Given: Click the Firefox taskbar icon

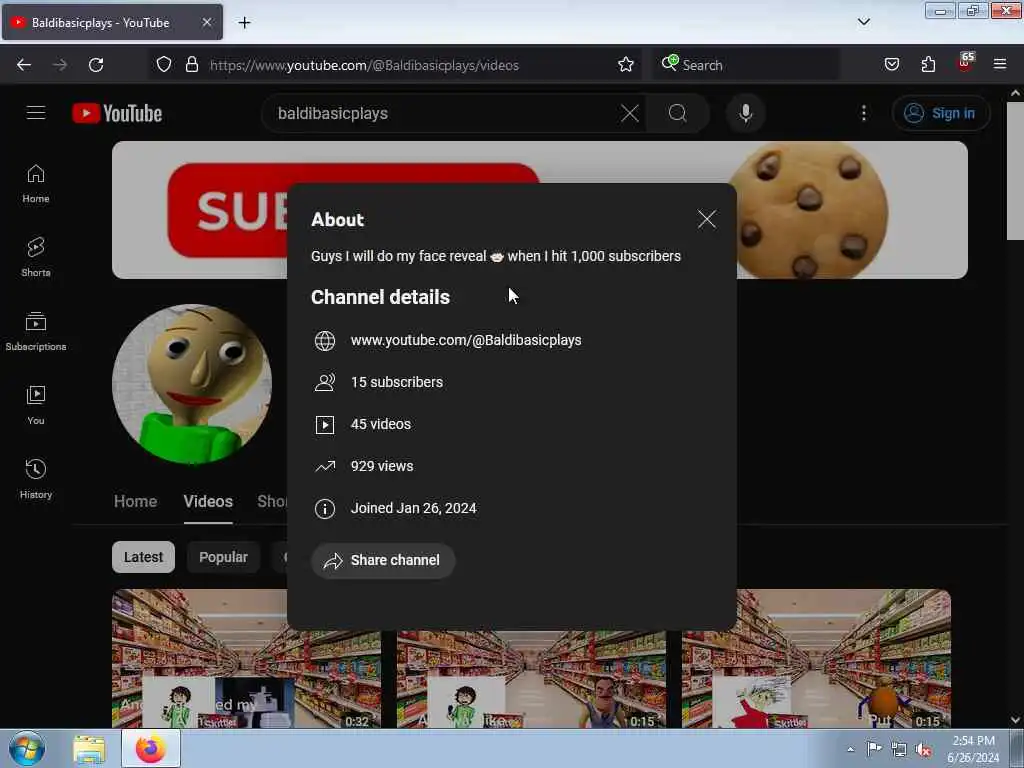Looking at the screenshot, I should coord(151,749).
